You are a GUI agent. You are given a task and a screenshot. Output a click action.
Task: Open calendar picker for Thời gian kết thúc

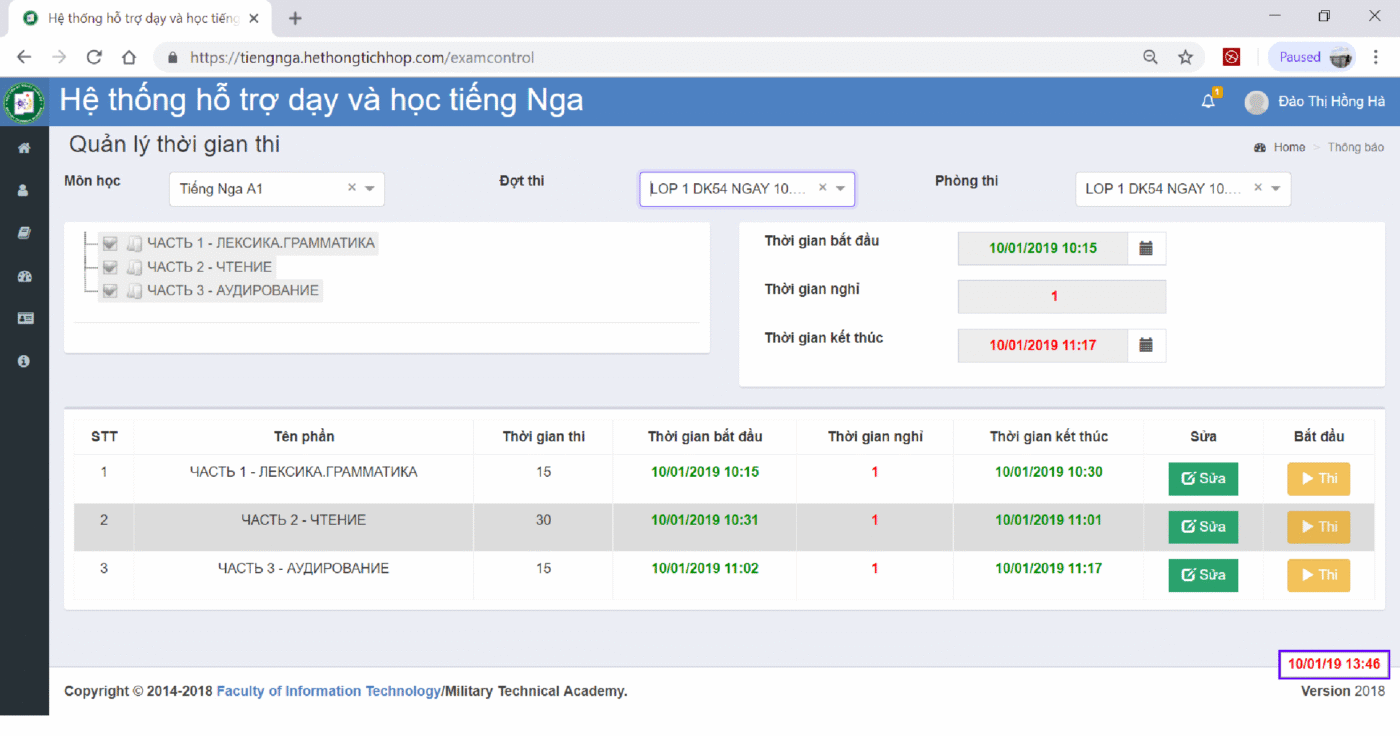pyautogui.click(x=1146, y=345)
